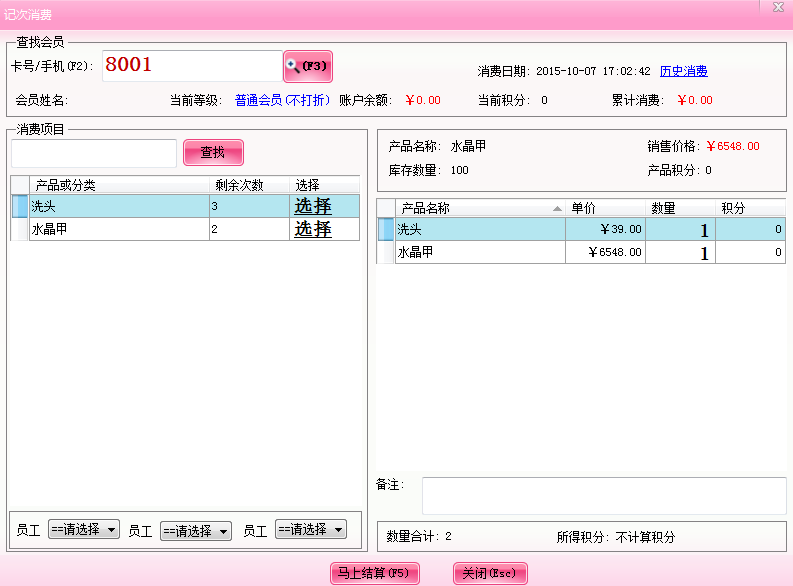This screenshot has height=586, width=793.
Task: Click the account balance ¥0.00
Action: tap(423, 100)
